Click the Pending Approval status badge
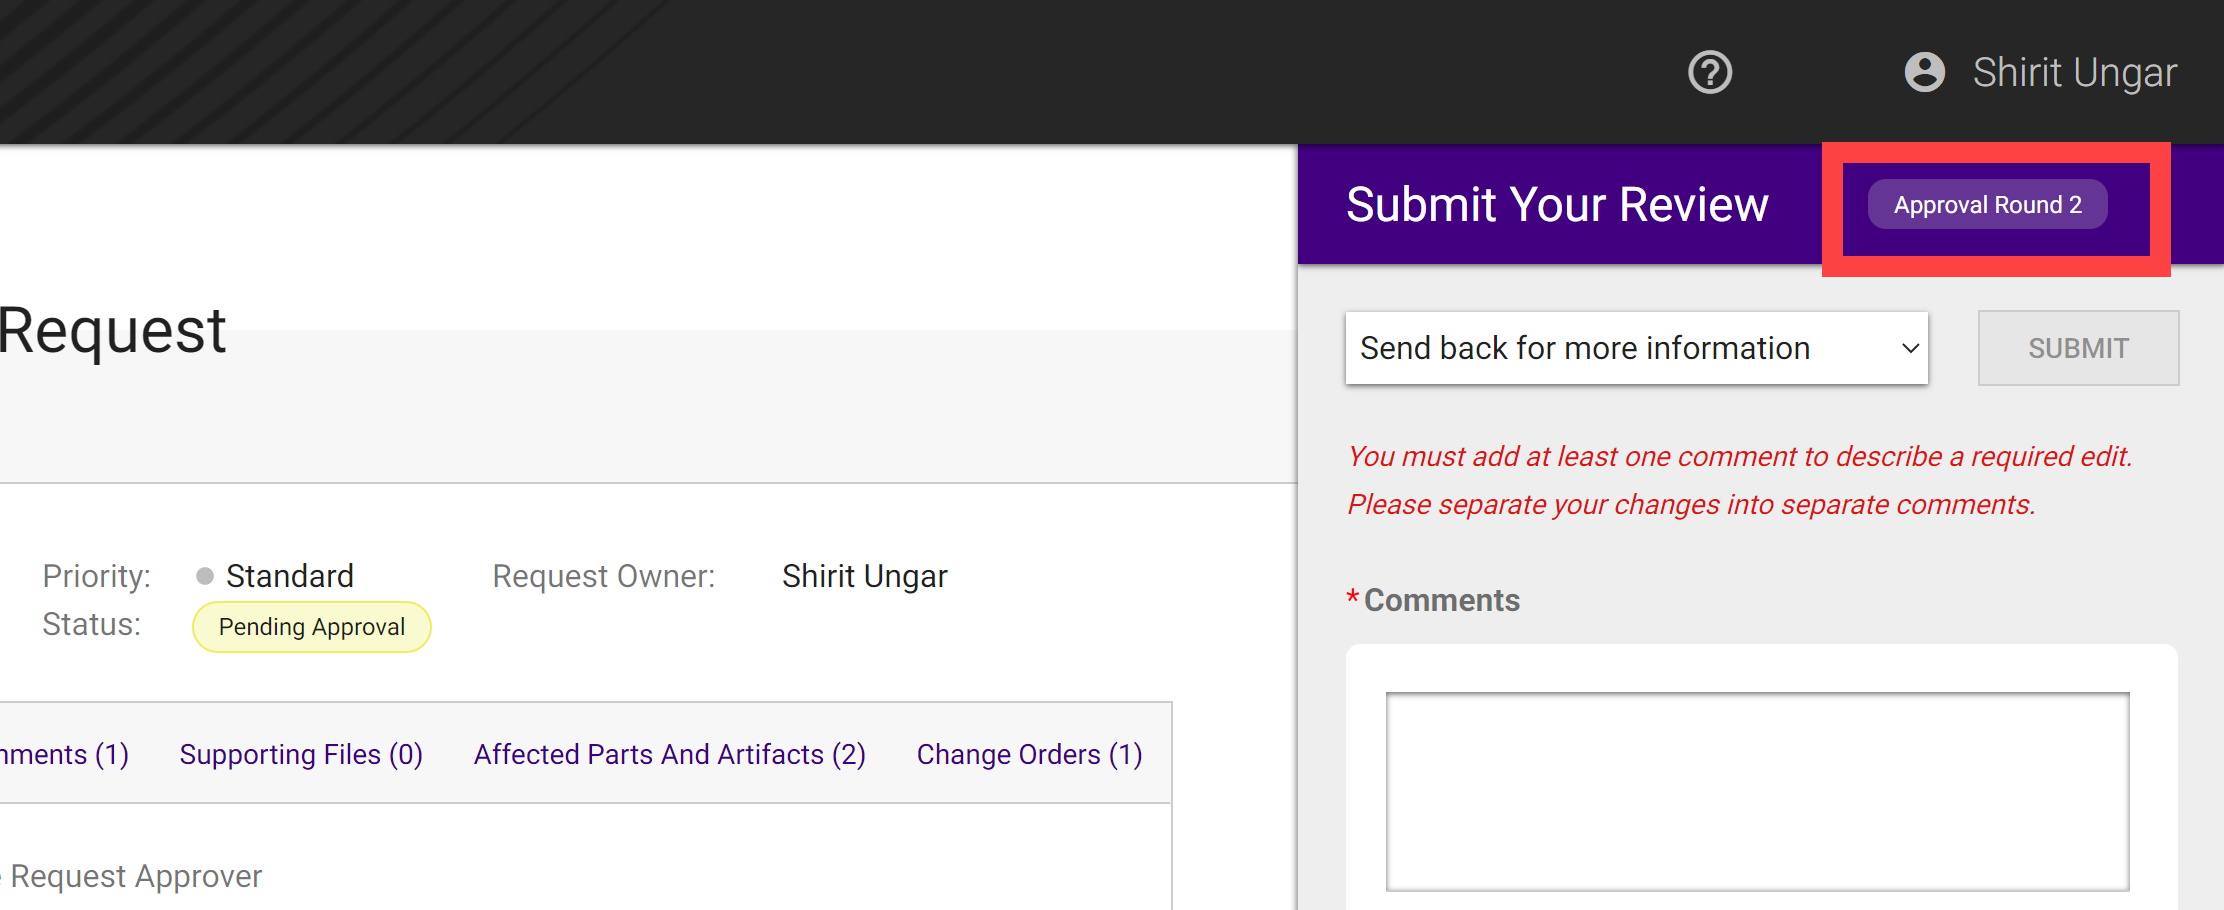Image resolution: width=2224 pixels, height=910 pixels. 312,627
